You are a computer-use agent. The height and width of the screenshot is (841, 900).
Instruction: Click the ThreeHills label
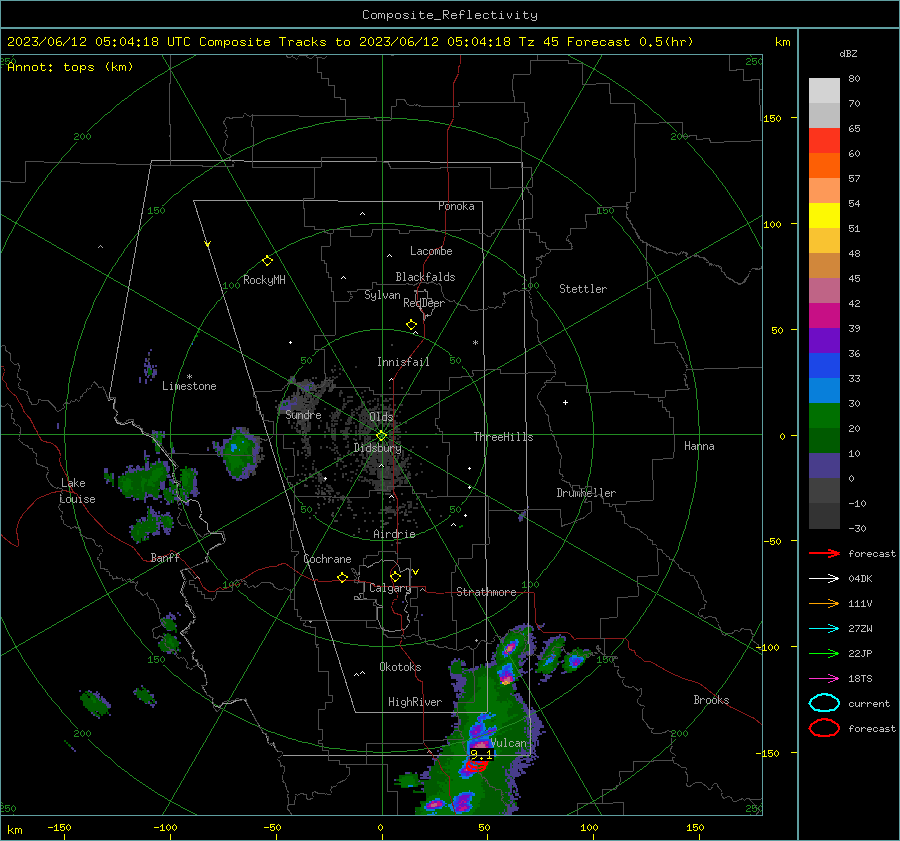(503, 437)
